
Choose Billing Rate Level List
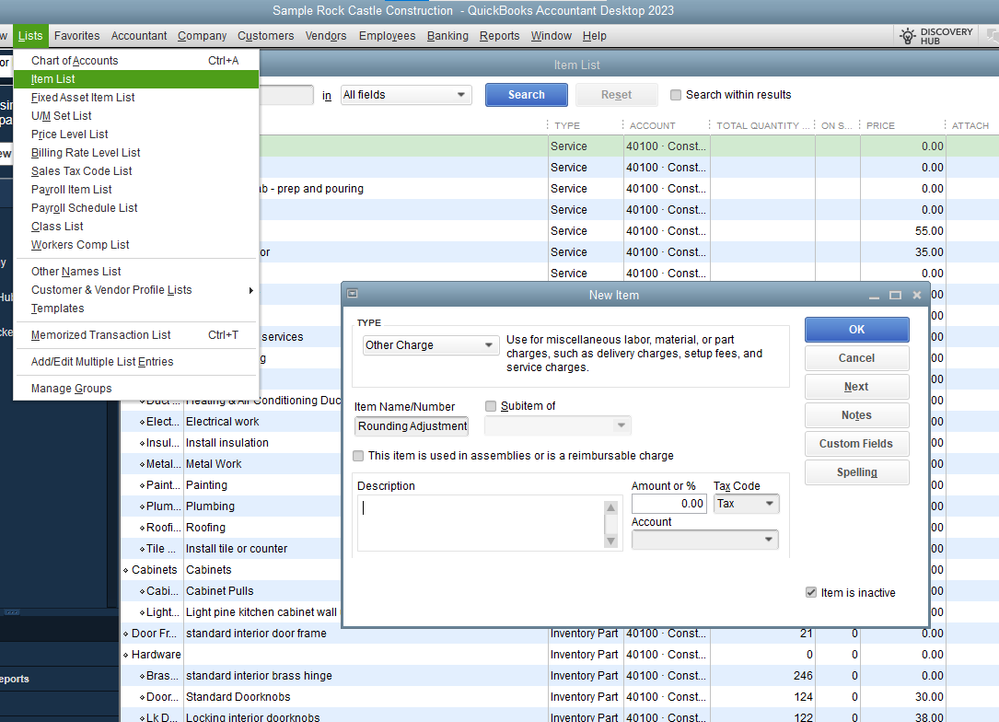[x=136, y=153]
